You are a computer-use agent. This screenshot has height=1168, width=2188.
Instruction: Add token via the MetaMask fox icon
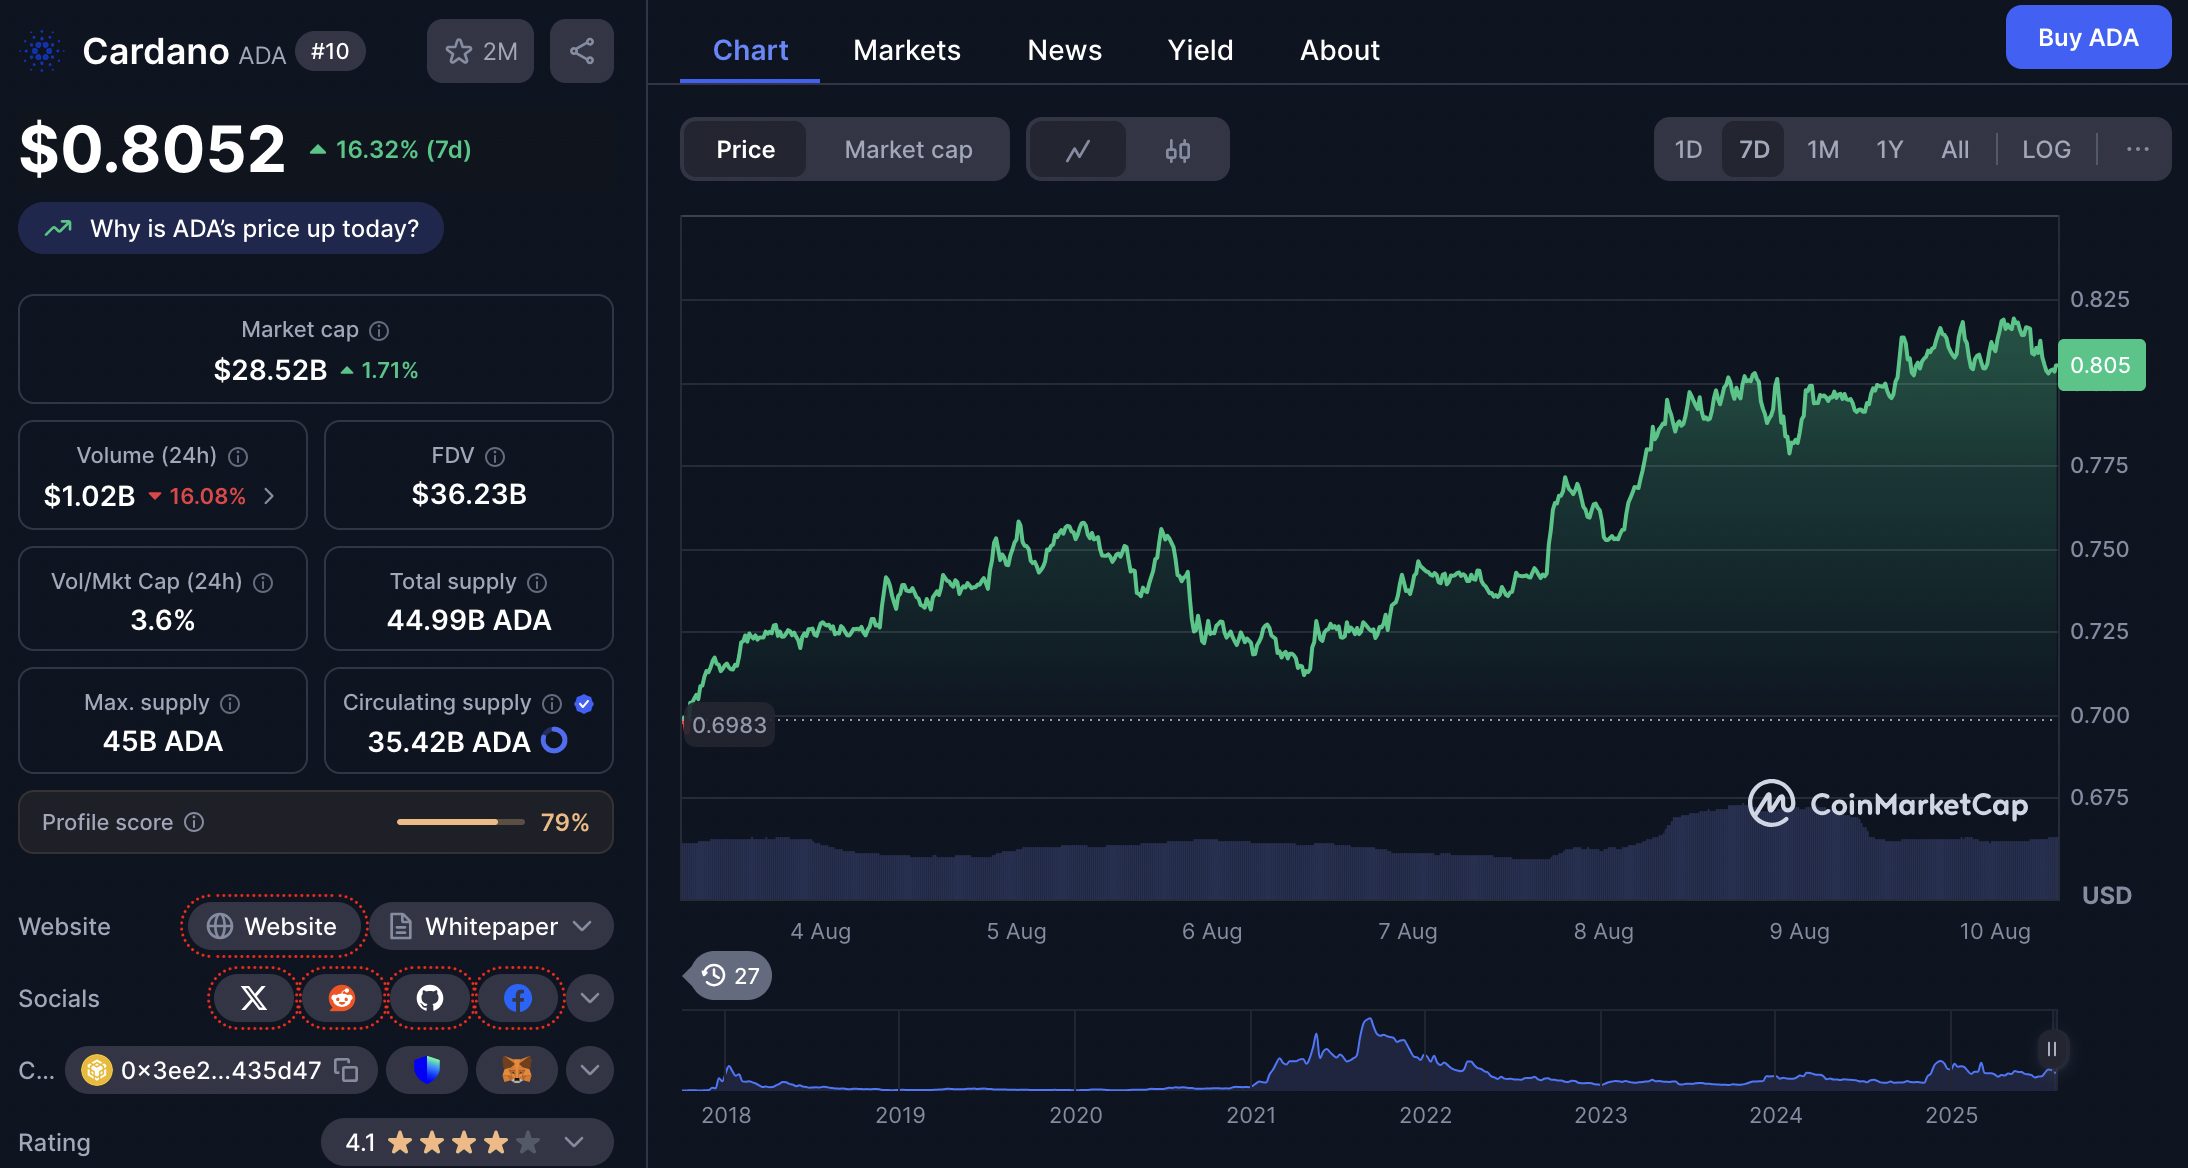(x=517, y=1070)
